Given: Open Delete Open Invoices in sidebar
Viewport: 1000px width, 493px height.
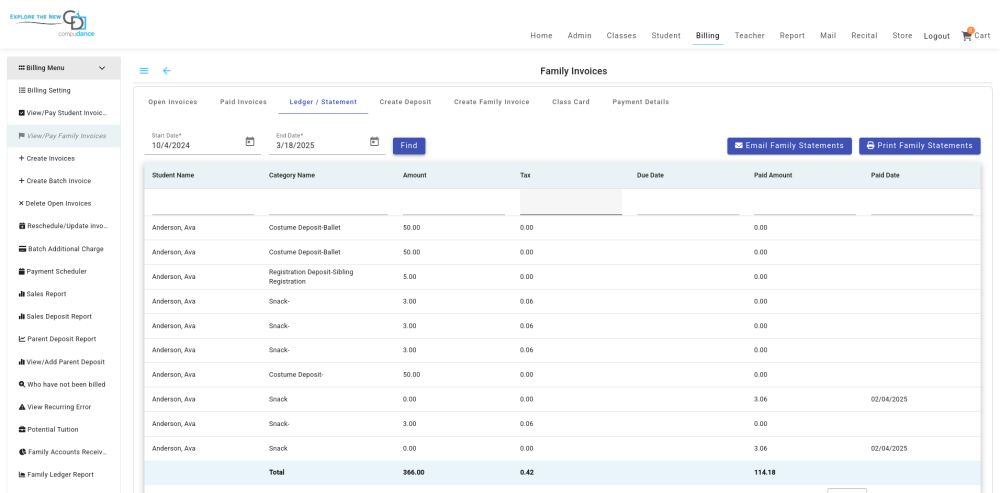Looking at the screenshot, I should (55, 203).
